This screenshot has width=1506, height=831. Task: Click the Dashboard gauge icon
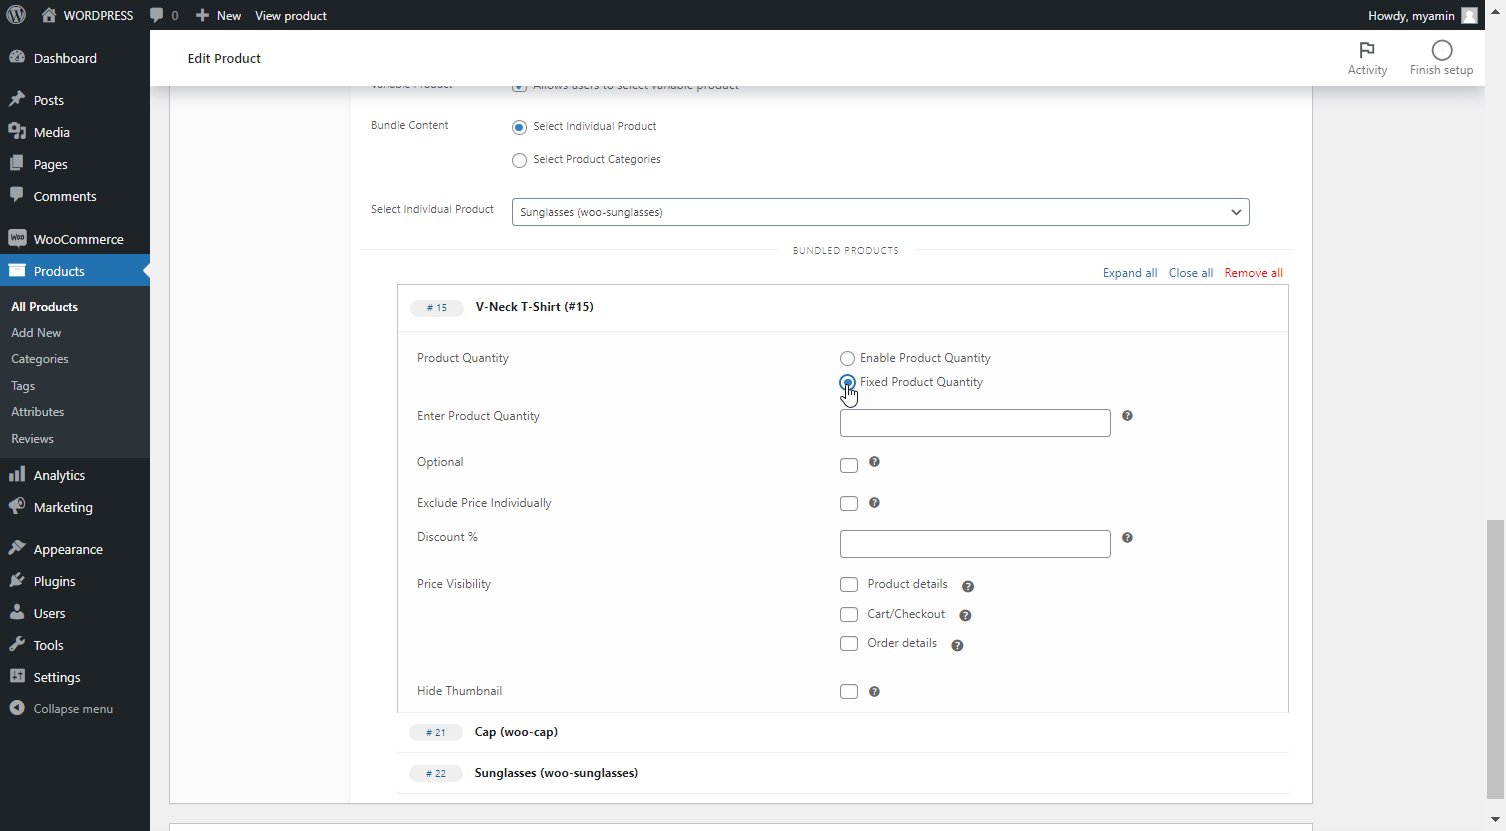(17, 57)
